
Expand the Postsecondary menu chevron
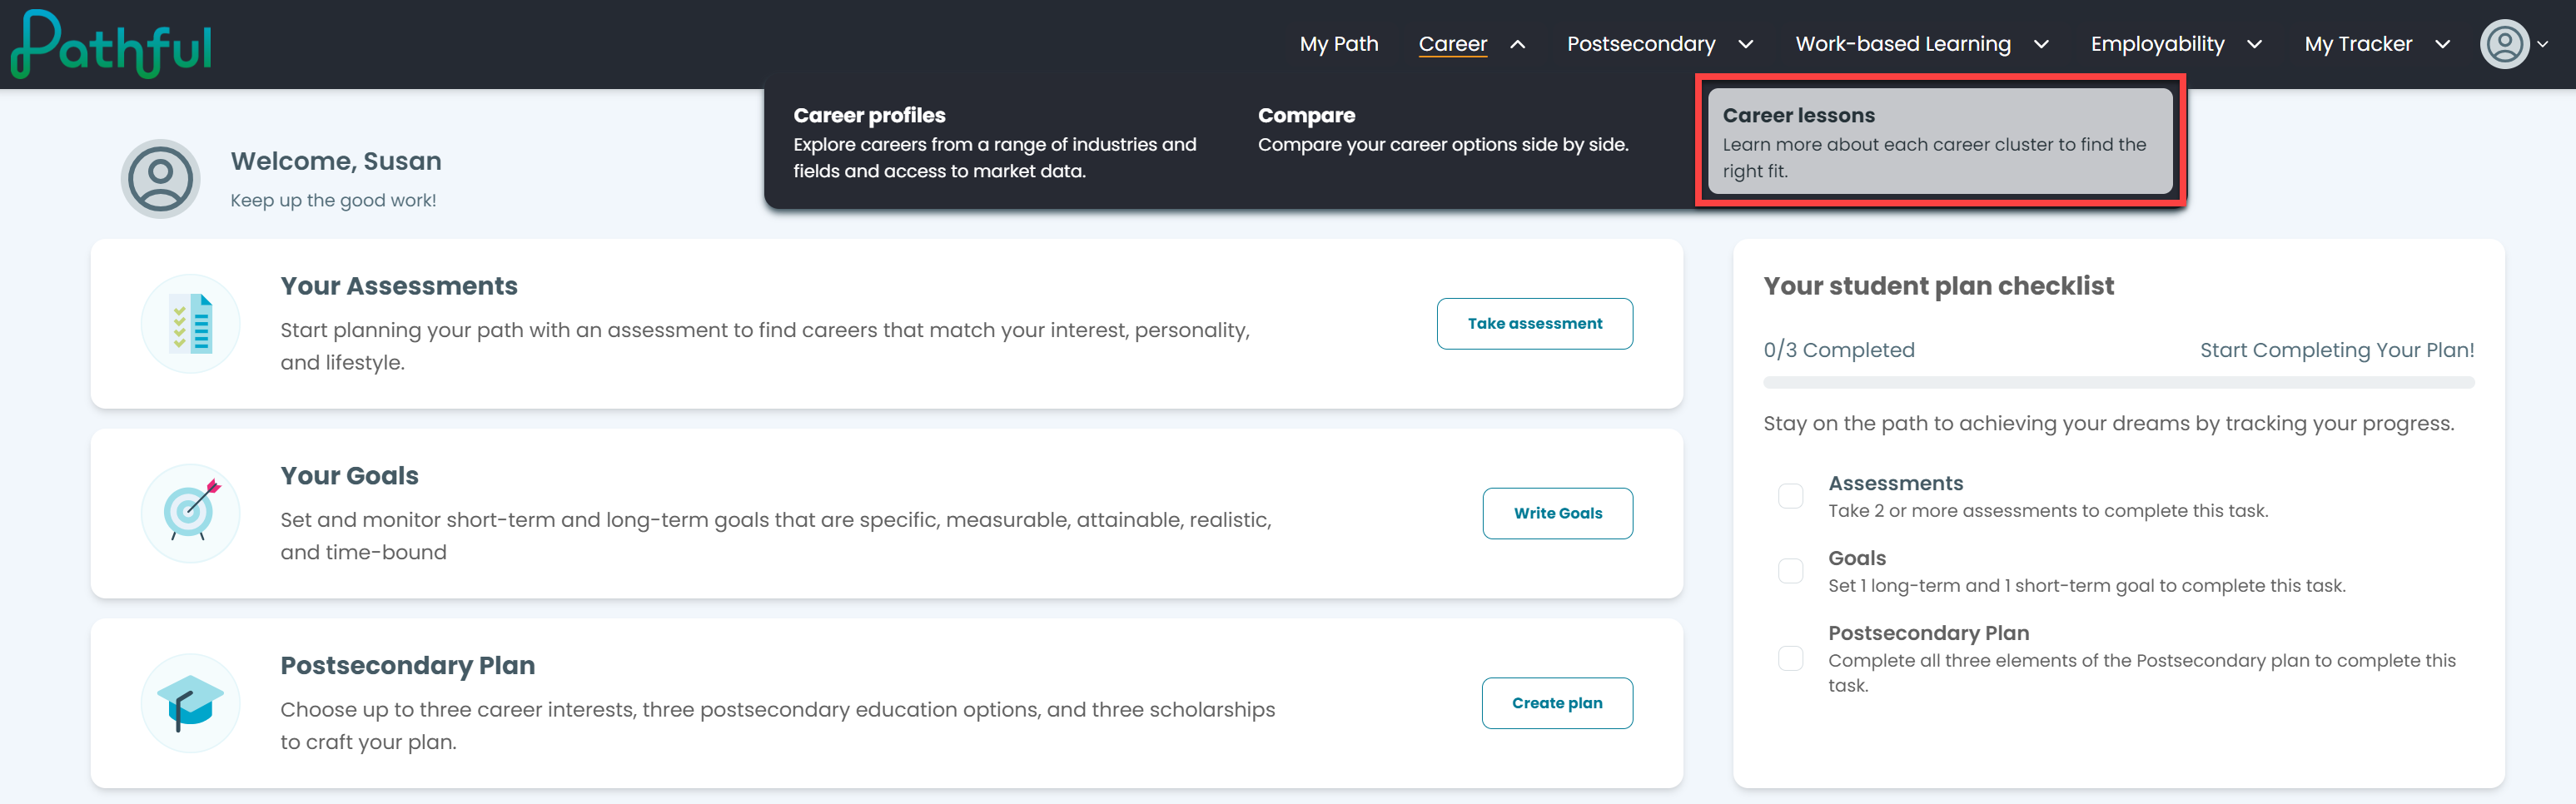[1745, 44]
